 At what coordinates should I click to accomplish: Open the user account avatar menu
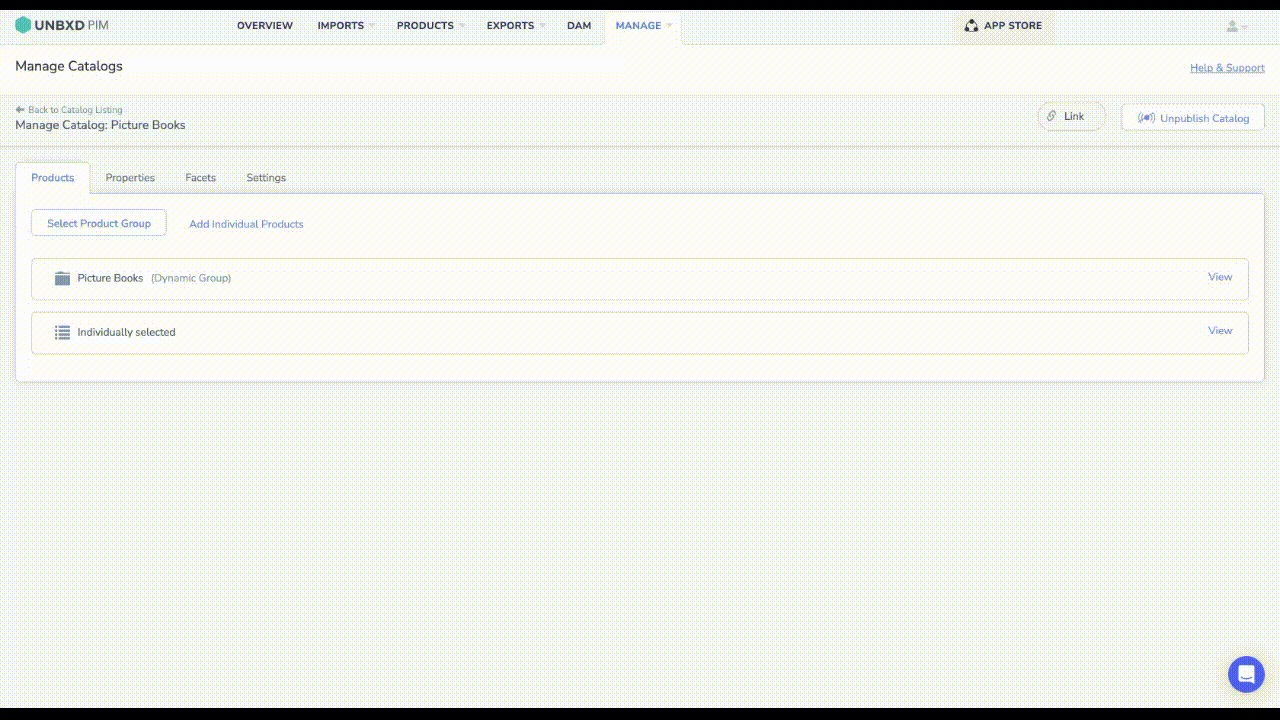[1236, 26]
